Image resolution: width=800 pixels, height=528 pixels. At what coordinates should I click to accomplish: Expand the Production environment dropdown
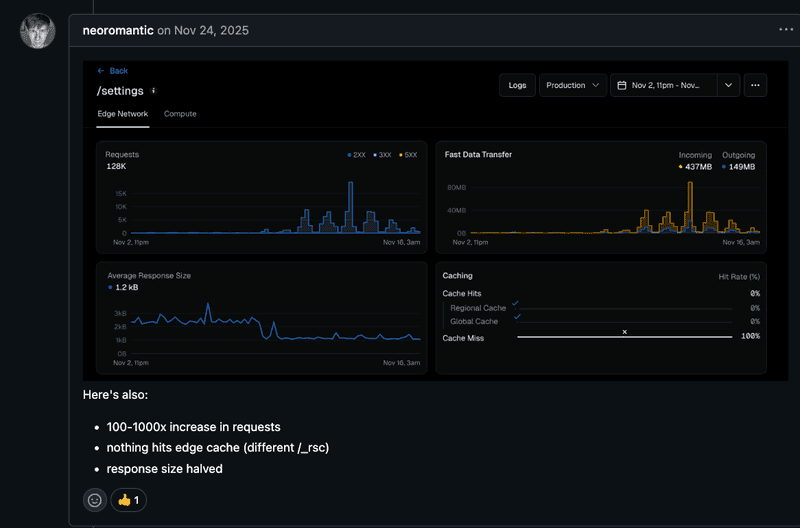(x=572, y=85)
